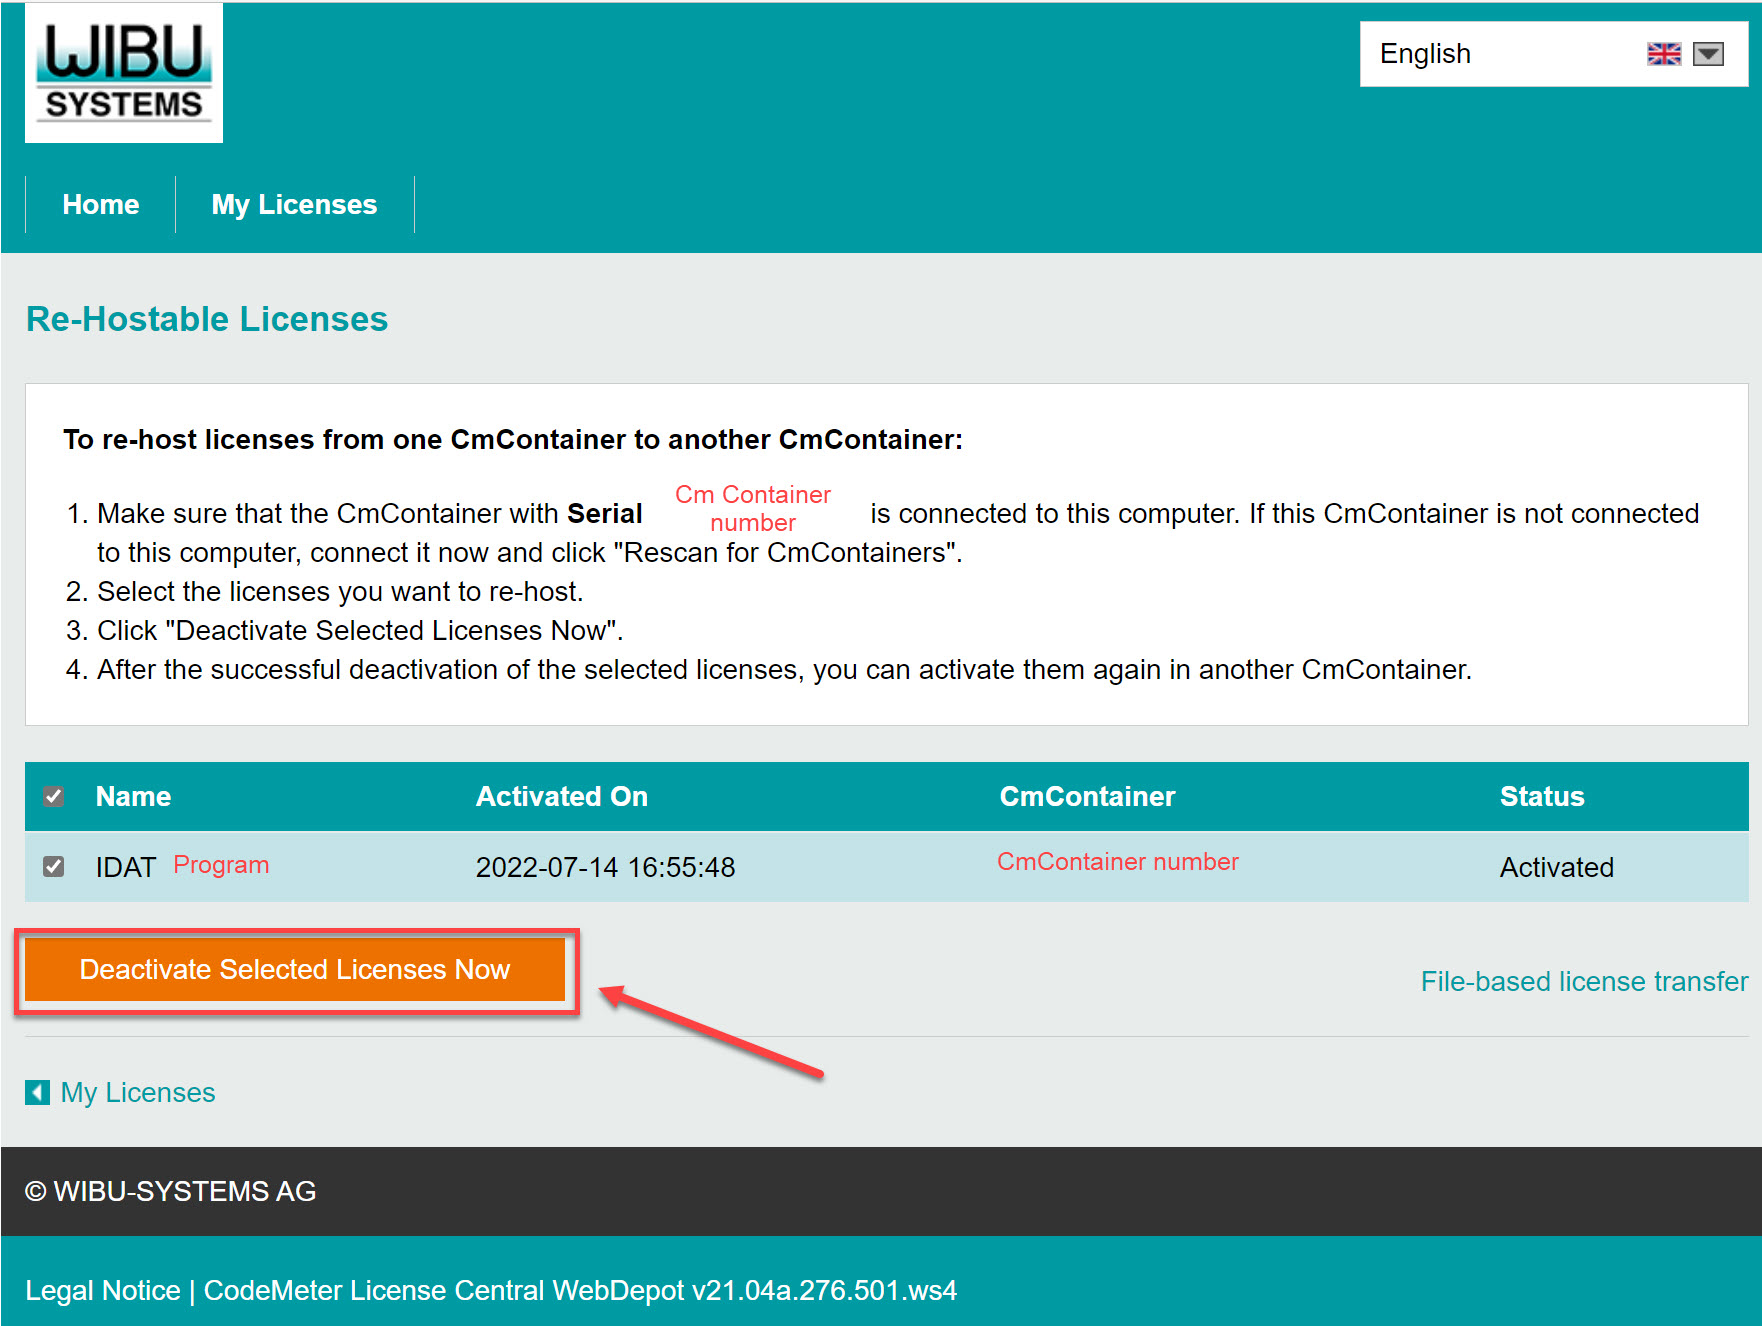
Task: Go back via My Licenses link below the table
Action: [x=138, y=1092]
